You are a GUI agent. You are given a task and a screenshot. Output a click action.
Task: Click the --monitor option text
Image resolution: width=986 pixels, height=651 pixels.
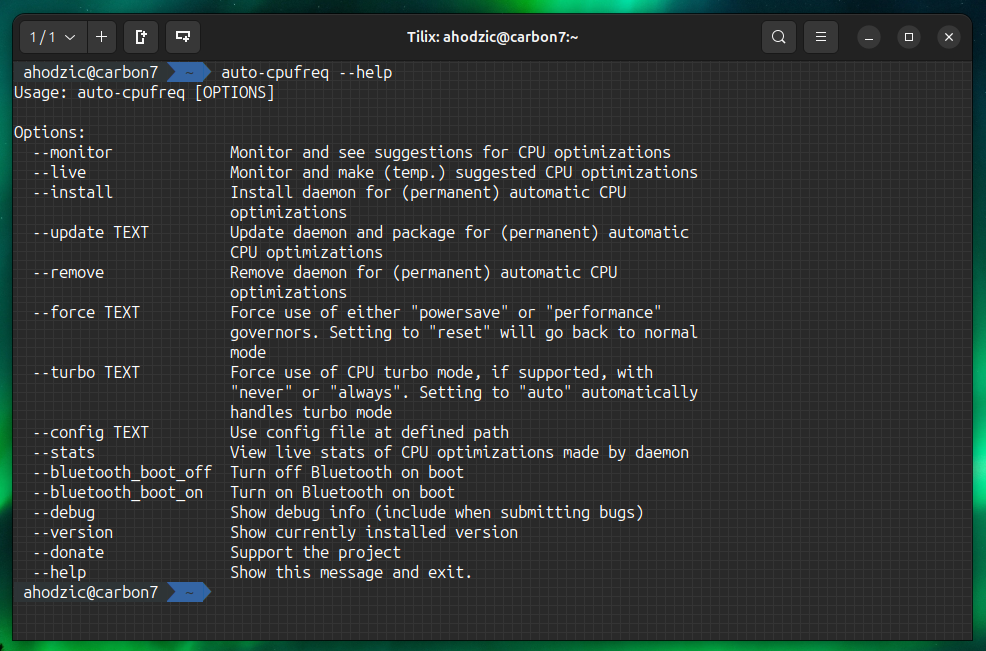73,153
